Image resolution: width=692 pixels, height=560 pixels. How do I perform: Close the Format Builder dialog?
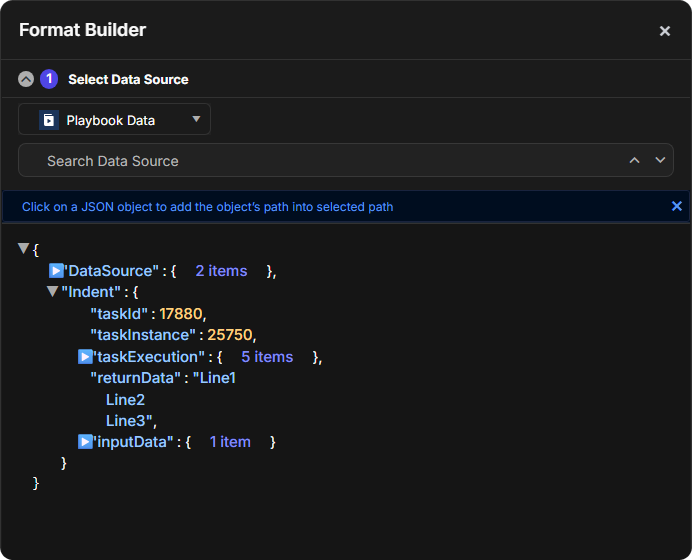tap(665, 31)
